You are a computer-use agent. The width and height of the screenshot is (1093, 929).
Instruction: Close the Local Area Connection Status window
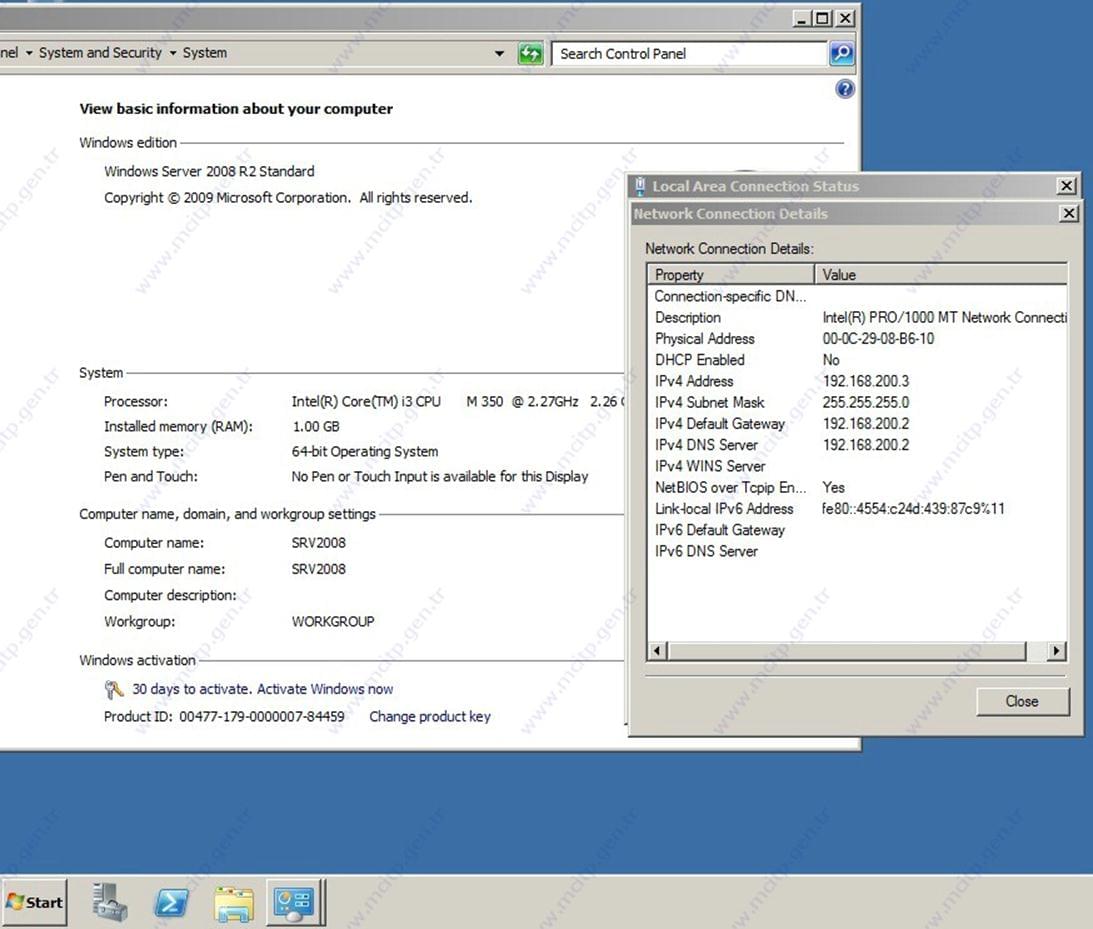[1066, 185]
